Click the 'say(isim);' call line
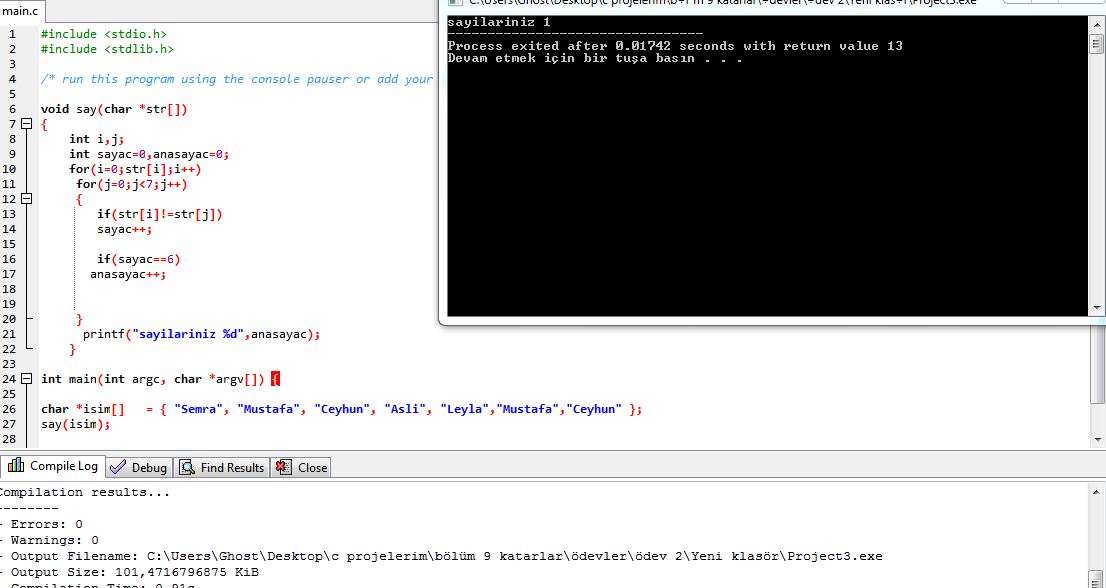This screenshot has height=588, width=1106. tap(75, 424)
